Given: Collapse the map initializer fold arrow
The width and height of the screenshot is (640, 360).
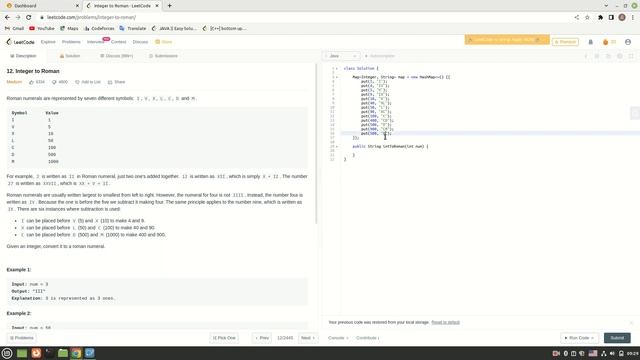Looking at the screenshot, I should click(337, 77).
